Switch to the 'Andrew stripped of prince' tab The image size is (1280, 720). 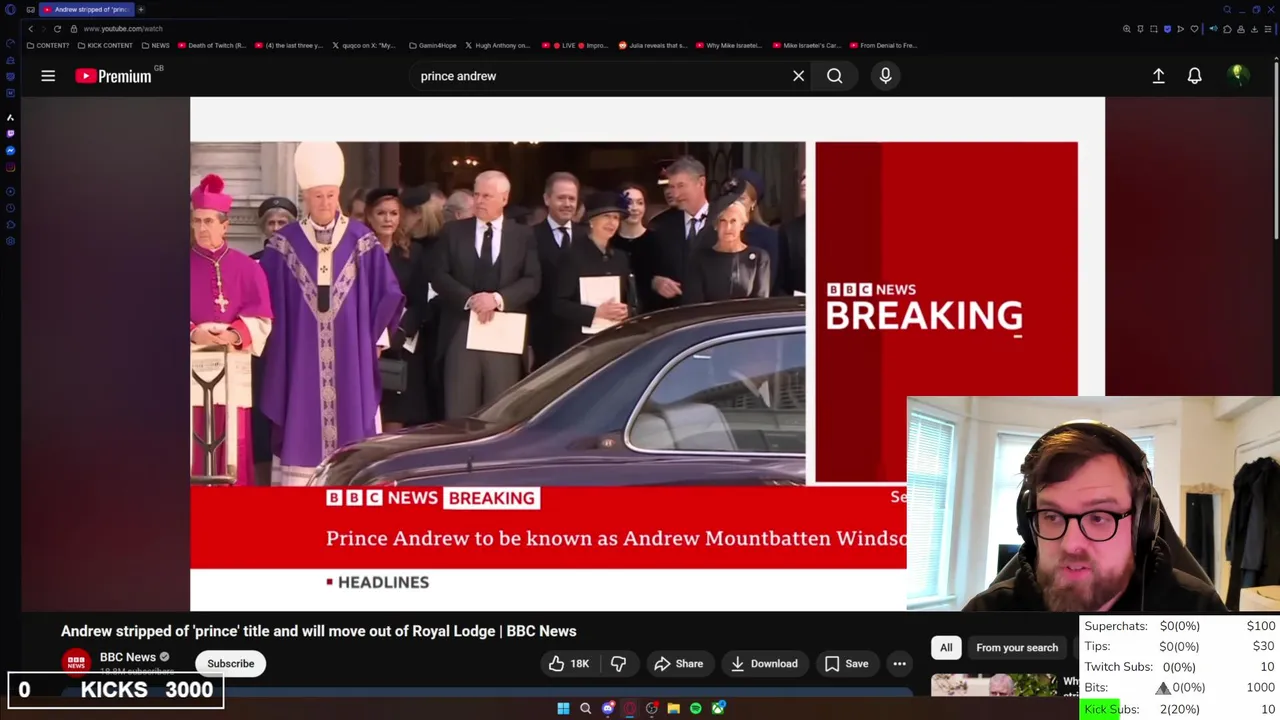pos(87,10)
